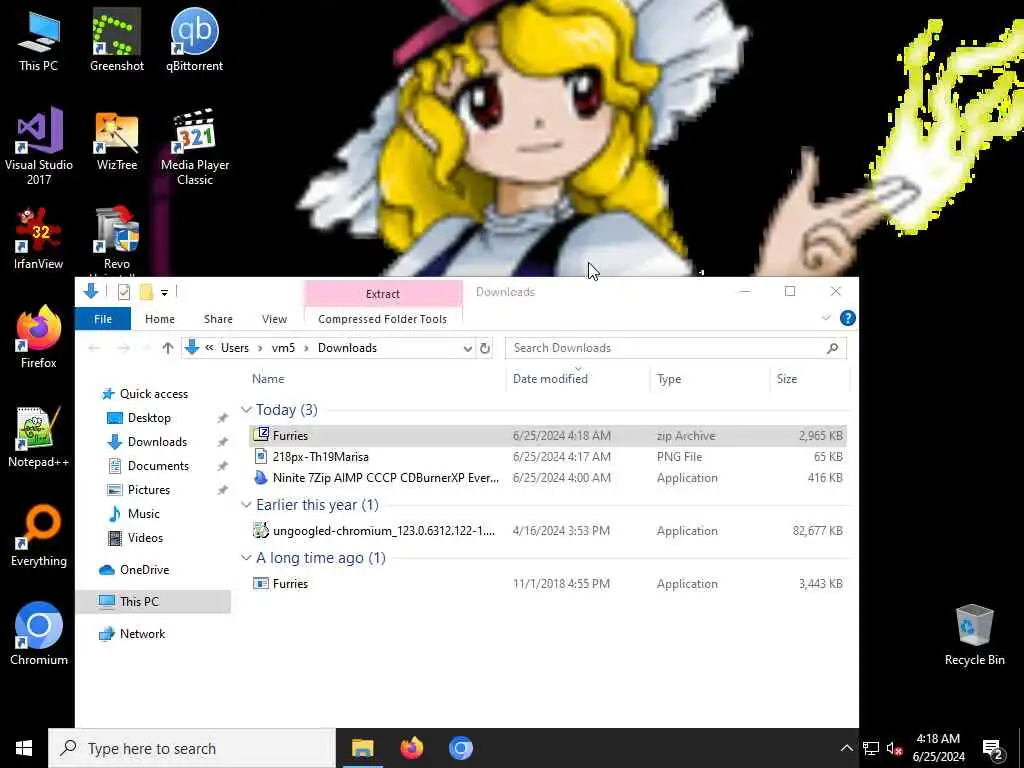Viewport: 1024px width, 768px height.
Task: Switch to Chromium on the taskbar
Action: 460,748
